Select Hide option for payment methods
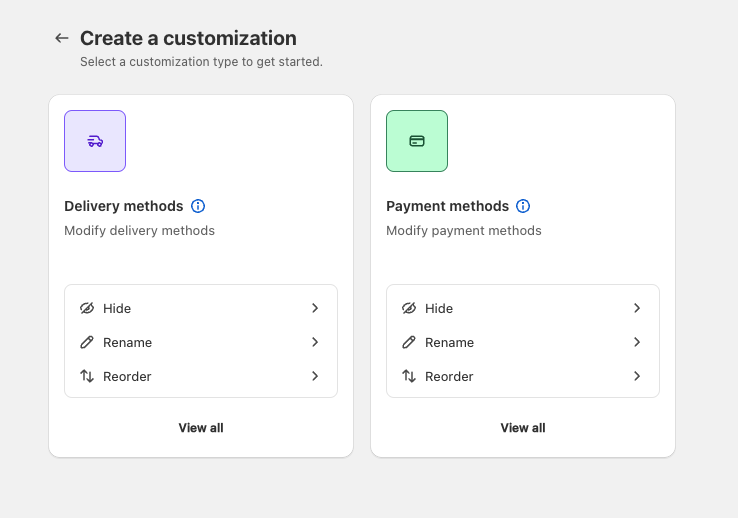Image resolution: width=738 pixels, height=518 pixels. click(439, 308)
